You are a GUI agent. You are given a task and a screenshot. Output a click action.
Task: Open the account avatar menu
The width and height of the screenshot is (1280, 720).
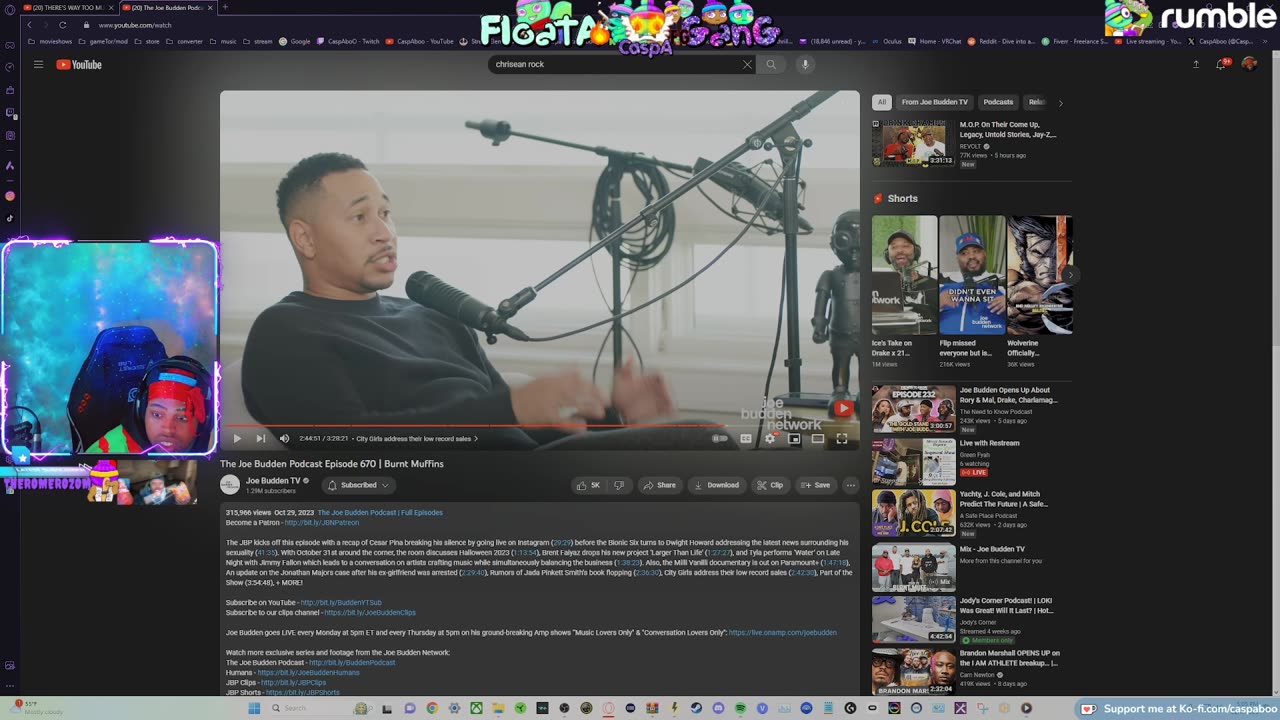(1249, 64)
